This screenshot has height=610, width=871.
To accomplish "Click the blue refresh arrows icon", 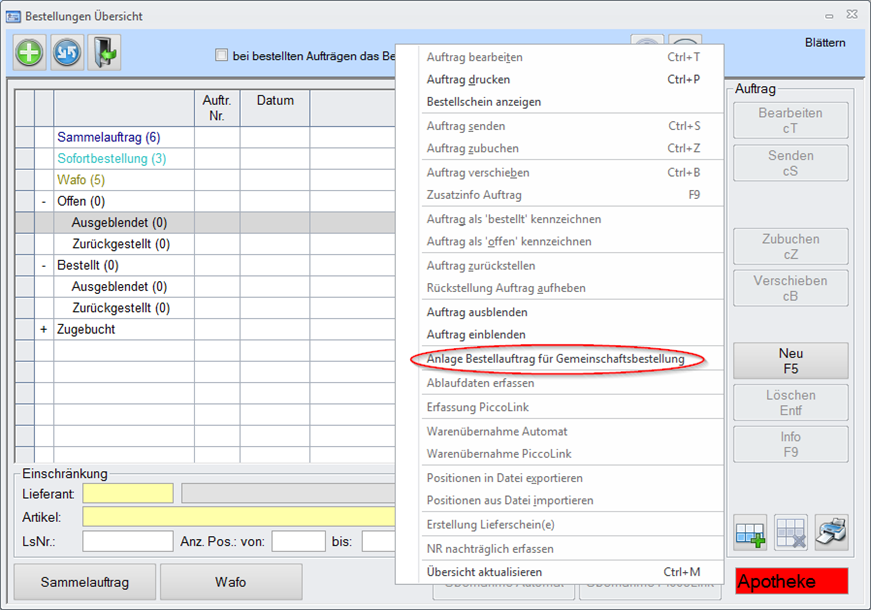I will [x=67, y=52].
